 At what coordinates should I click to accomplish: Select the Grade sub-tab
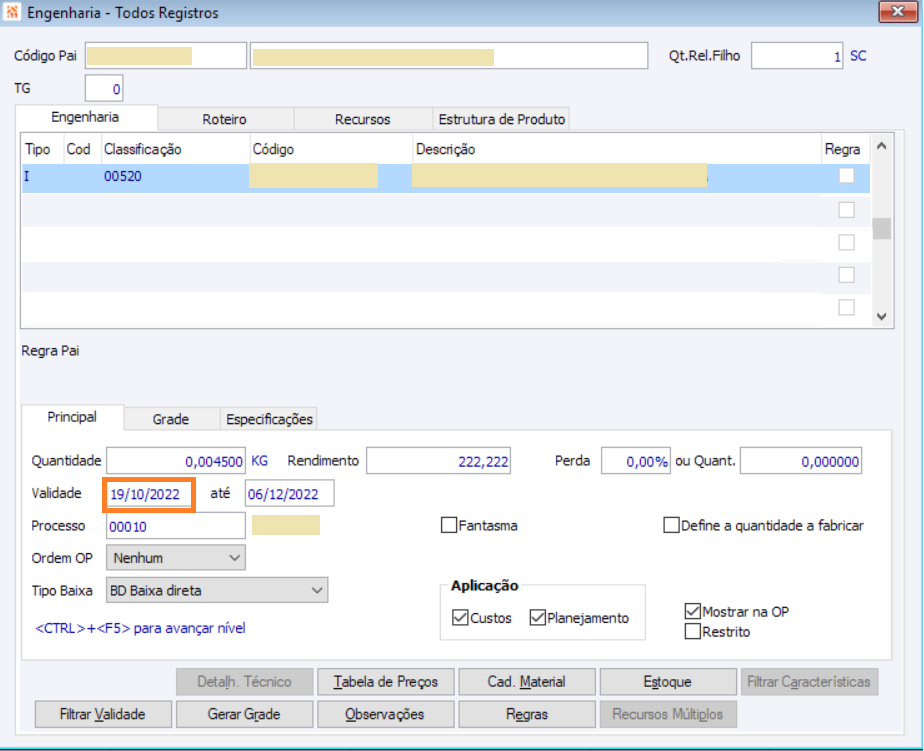click(x=171, y=419)
